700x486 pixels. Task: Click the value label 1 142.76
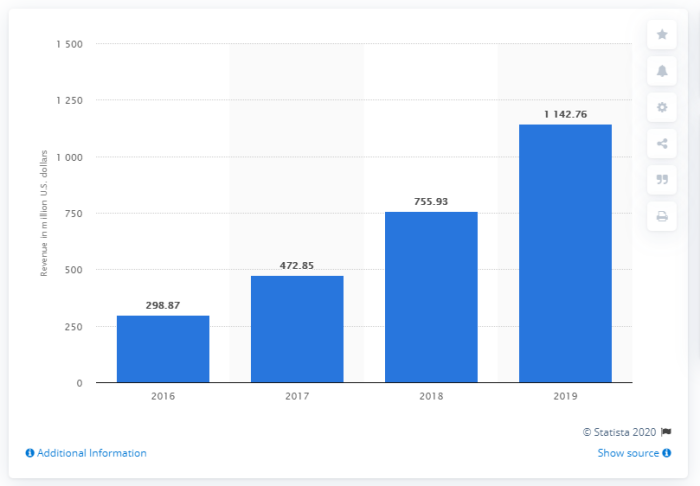565,114
